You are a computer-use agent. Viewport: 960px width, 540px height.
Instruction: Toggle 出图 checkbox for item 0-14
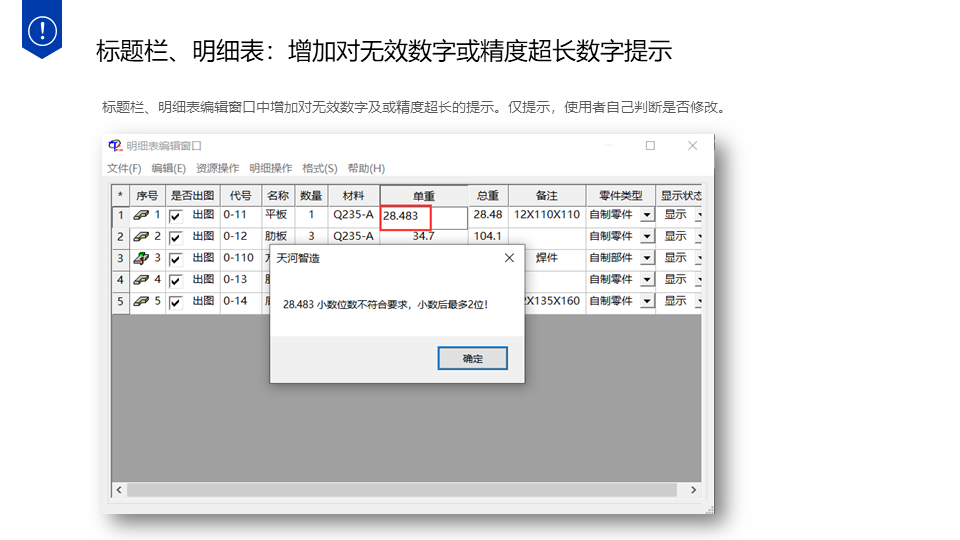point(176,302)
